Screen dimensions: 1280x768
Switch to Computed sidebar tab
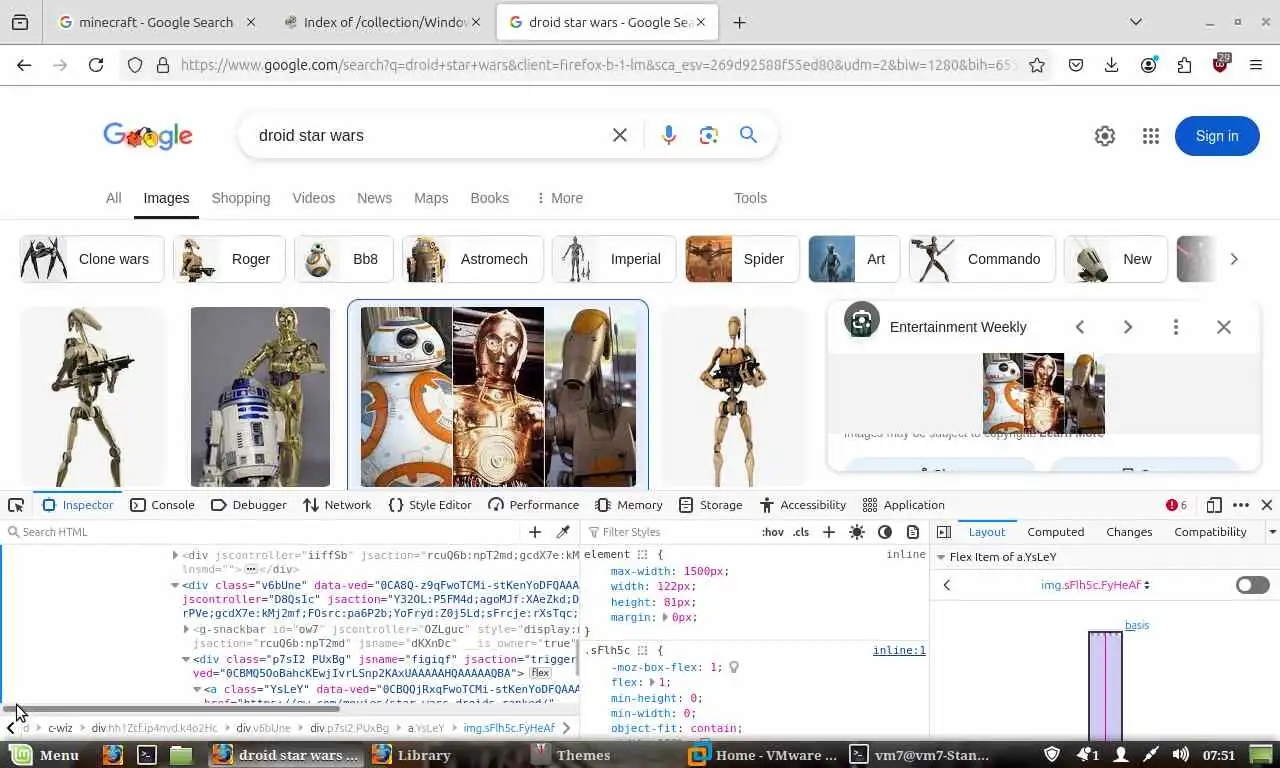1055,532
